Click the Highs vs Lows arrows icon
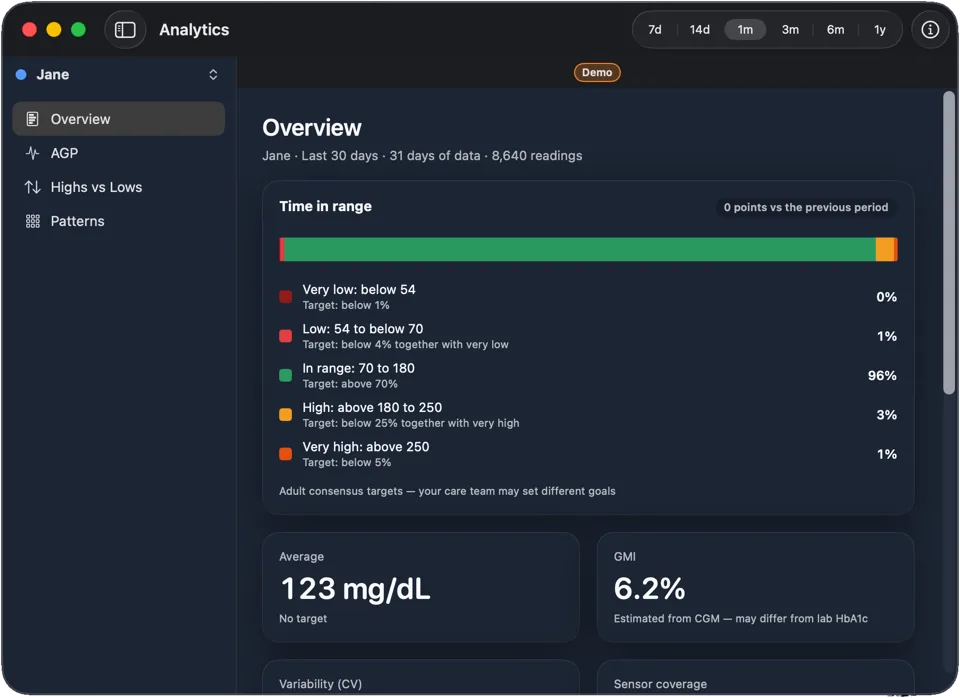Image resolution: width=960 pixels, height=698 pixels. point(32,187)
